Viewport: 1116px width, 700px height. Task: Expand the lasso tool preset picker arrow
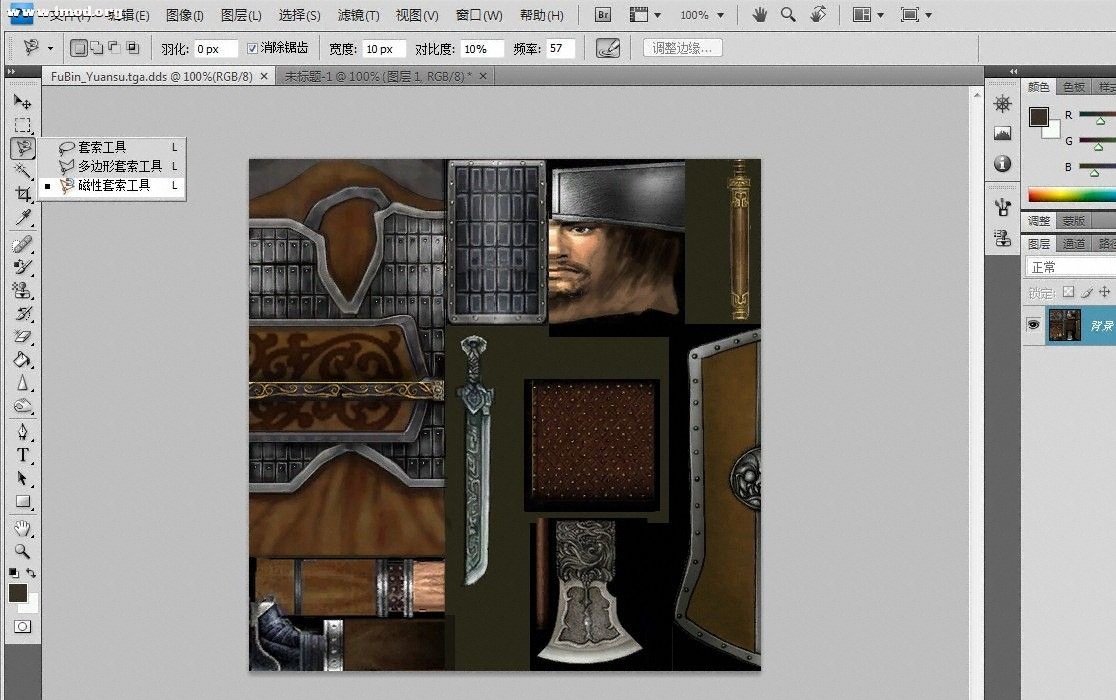click(50, 48)
